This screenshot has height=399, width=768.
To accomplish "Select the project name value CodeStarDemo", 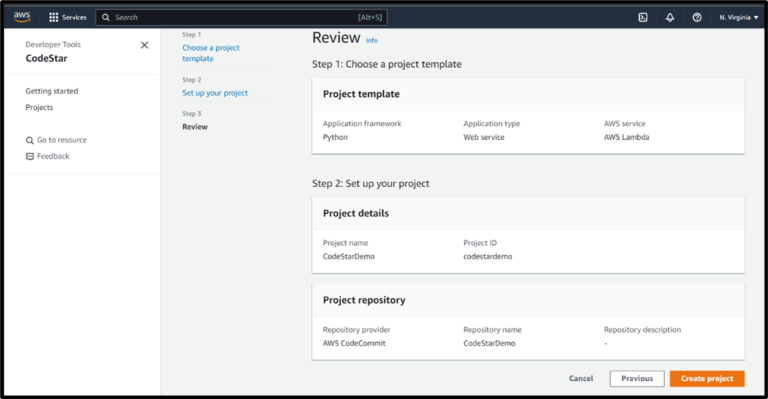I will pos(349,257).
